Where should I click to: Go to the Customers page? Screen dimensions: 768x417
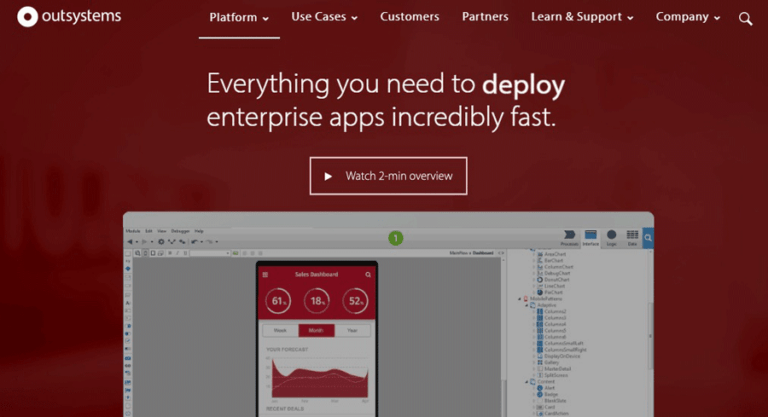(x=409, y=17)
